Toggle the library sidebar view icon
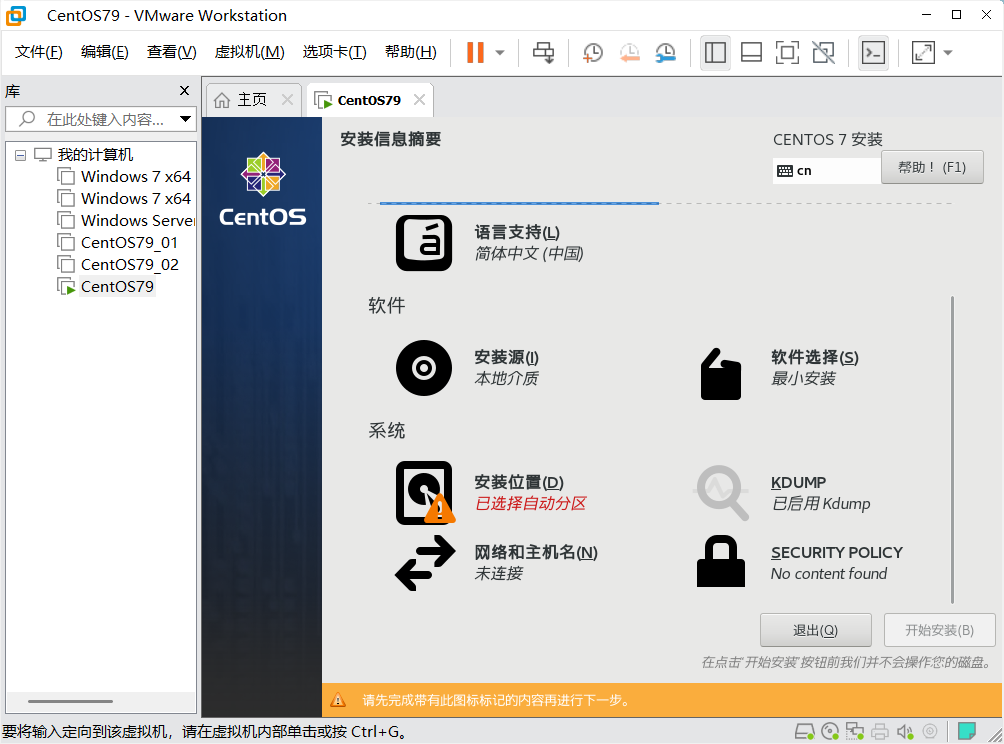This screenshot has width=1004, height=744. pyautogui.click(x=715, y=53)
